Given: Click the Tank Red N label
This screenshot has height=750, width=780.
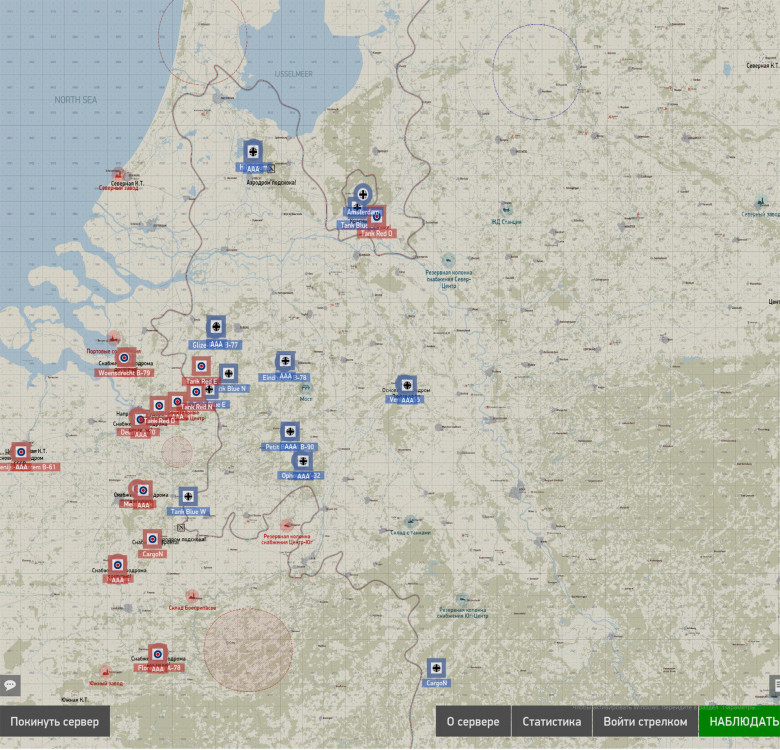Looking at the screenshot, I should [x=197, y=406].
